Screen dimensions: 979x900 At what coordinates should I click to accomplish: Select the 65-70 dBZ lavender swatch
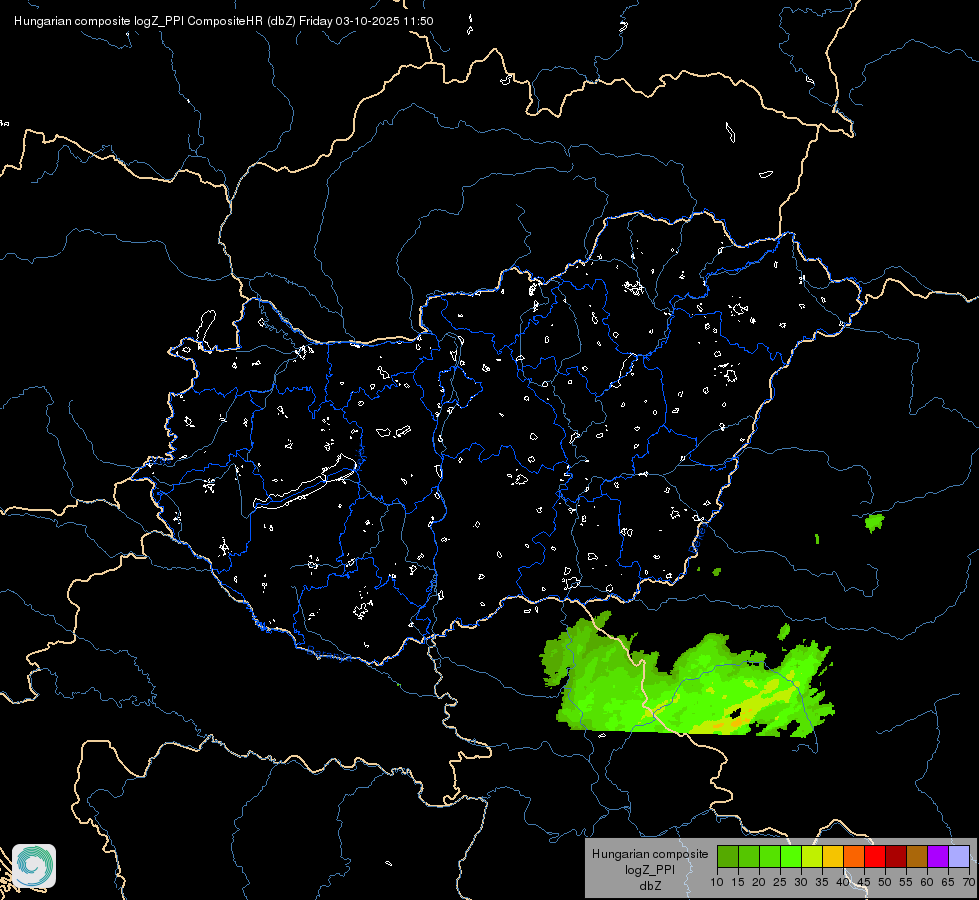(959, 856)
